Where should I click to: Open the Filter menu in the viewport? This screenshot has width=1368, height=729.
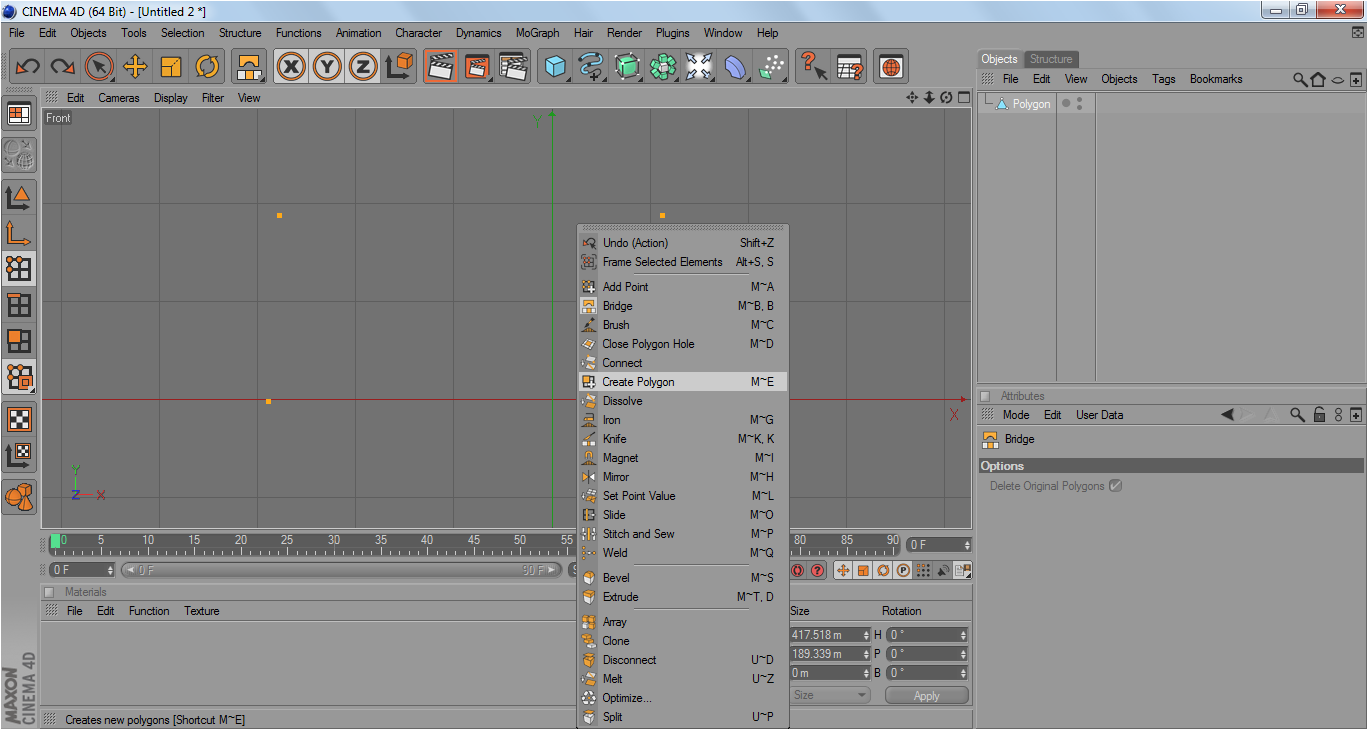coord(213,98)
